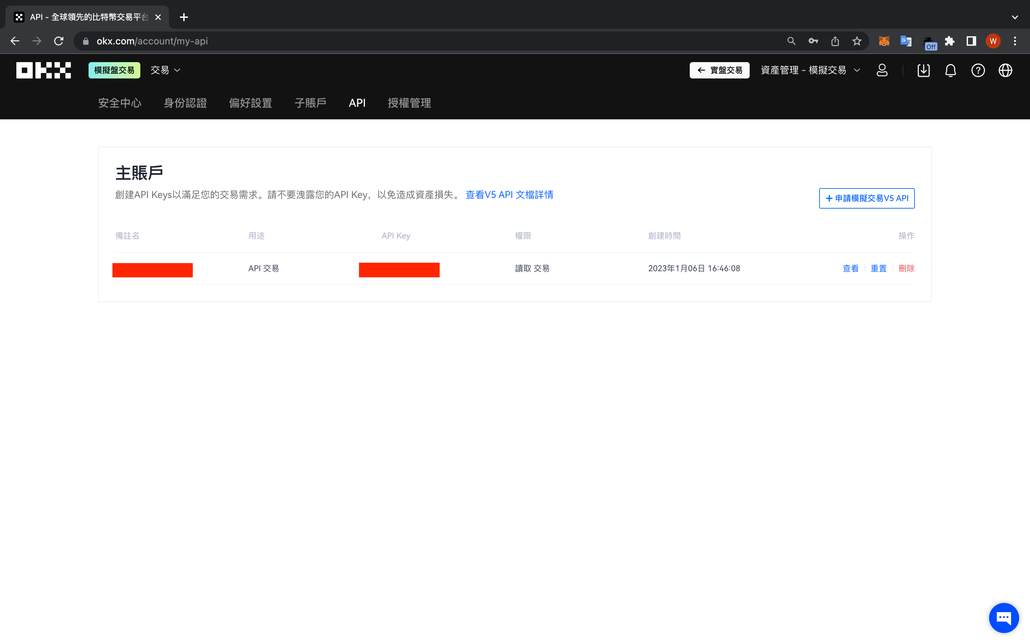1030x644 pixels.
Task: Open the help question mark icon
Action: (978, 70)
